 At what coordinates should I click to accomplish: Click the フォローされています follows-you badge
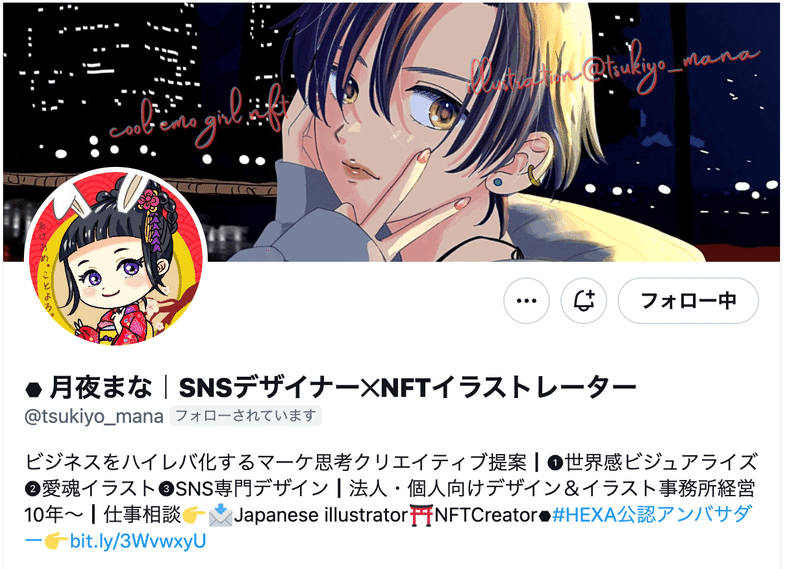pyautogui.click(x=245, y=416)
